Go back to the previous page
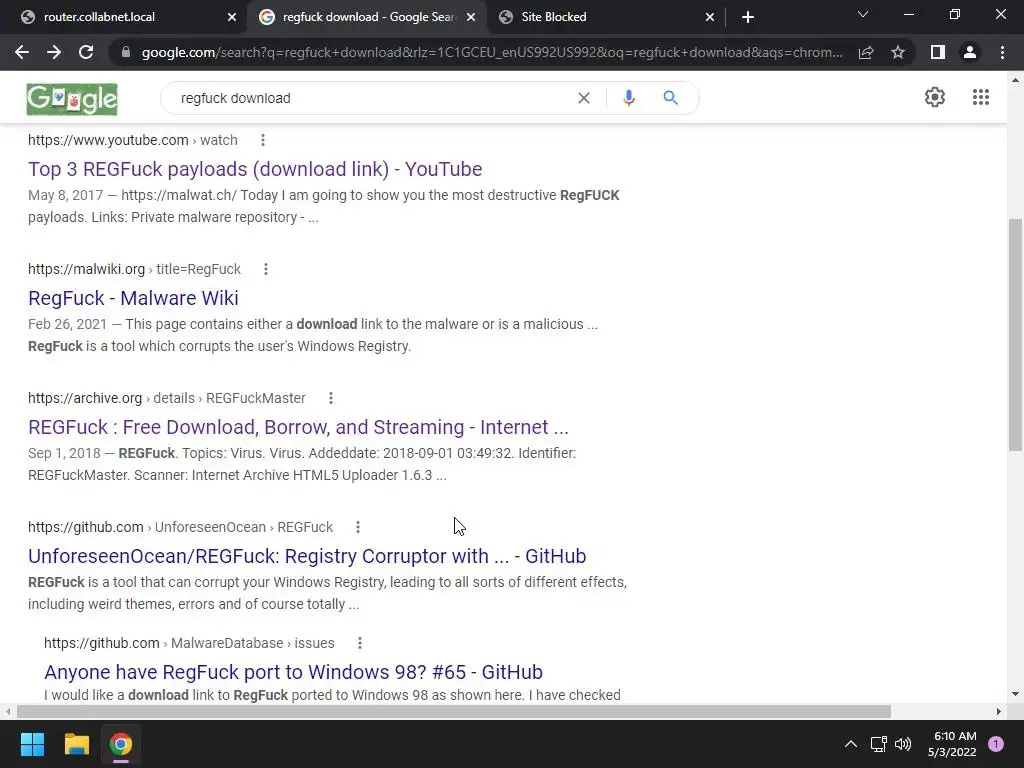This screenshot has width=1024, height=768. tap(22, 52)
